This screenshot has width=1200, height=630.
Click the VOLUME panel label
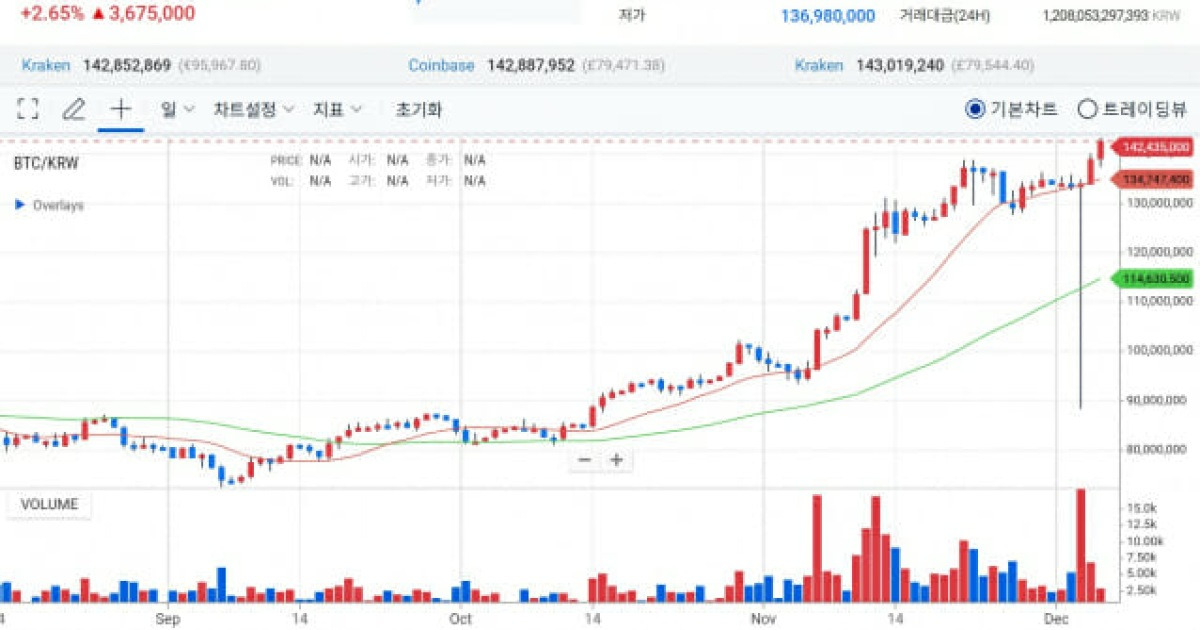(x=49, y=504)
